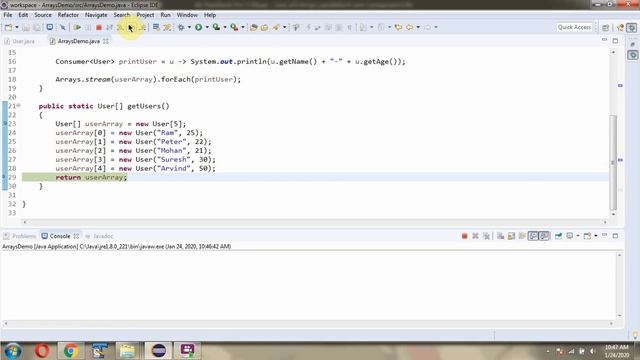Screen dimensions: 640x360
Task: Click the Open Task folder icon
Action: 264,27
